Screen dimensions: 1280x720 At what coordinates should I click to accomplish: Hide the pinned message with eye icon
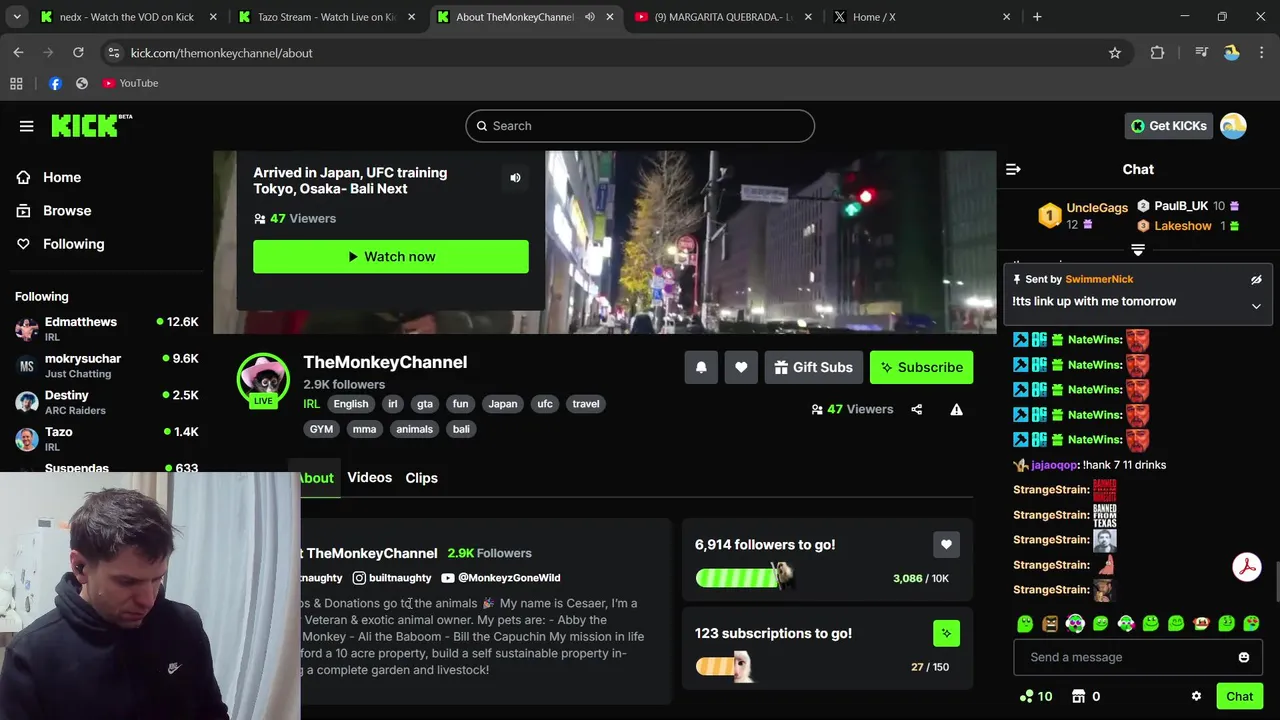1256,280
